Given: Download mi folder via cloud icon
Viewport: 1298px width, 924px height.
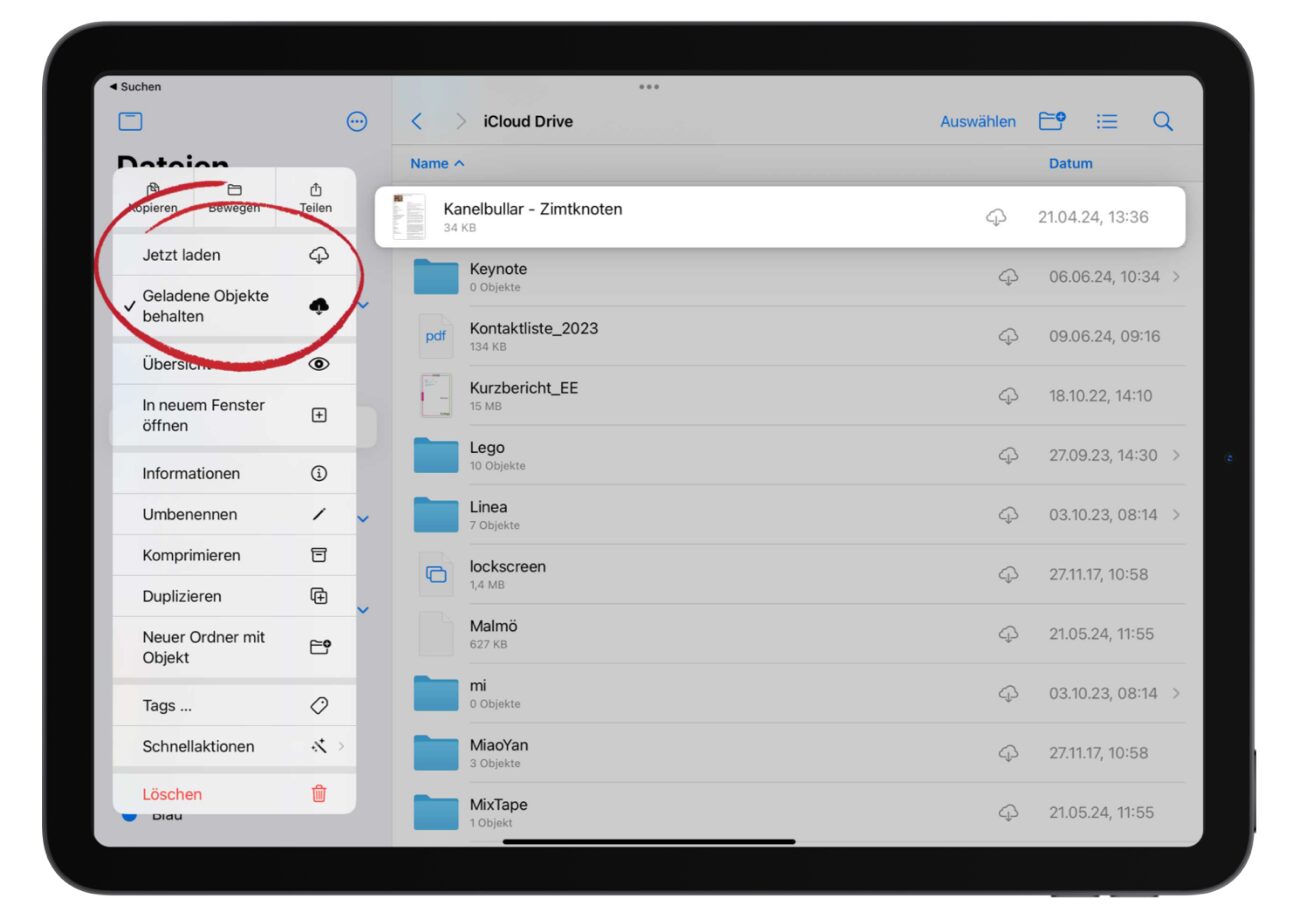Looking at the screenshot, I should (x=1009, y=693).
